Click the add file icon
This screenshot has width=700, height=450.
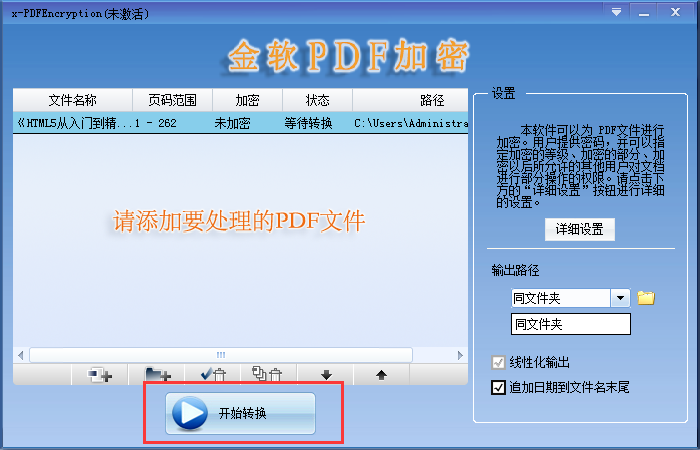(x=100, y=375)
